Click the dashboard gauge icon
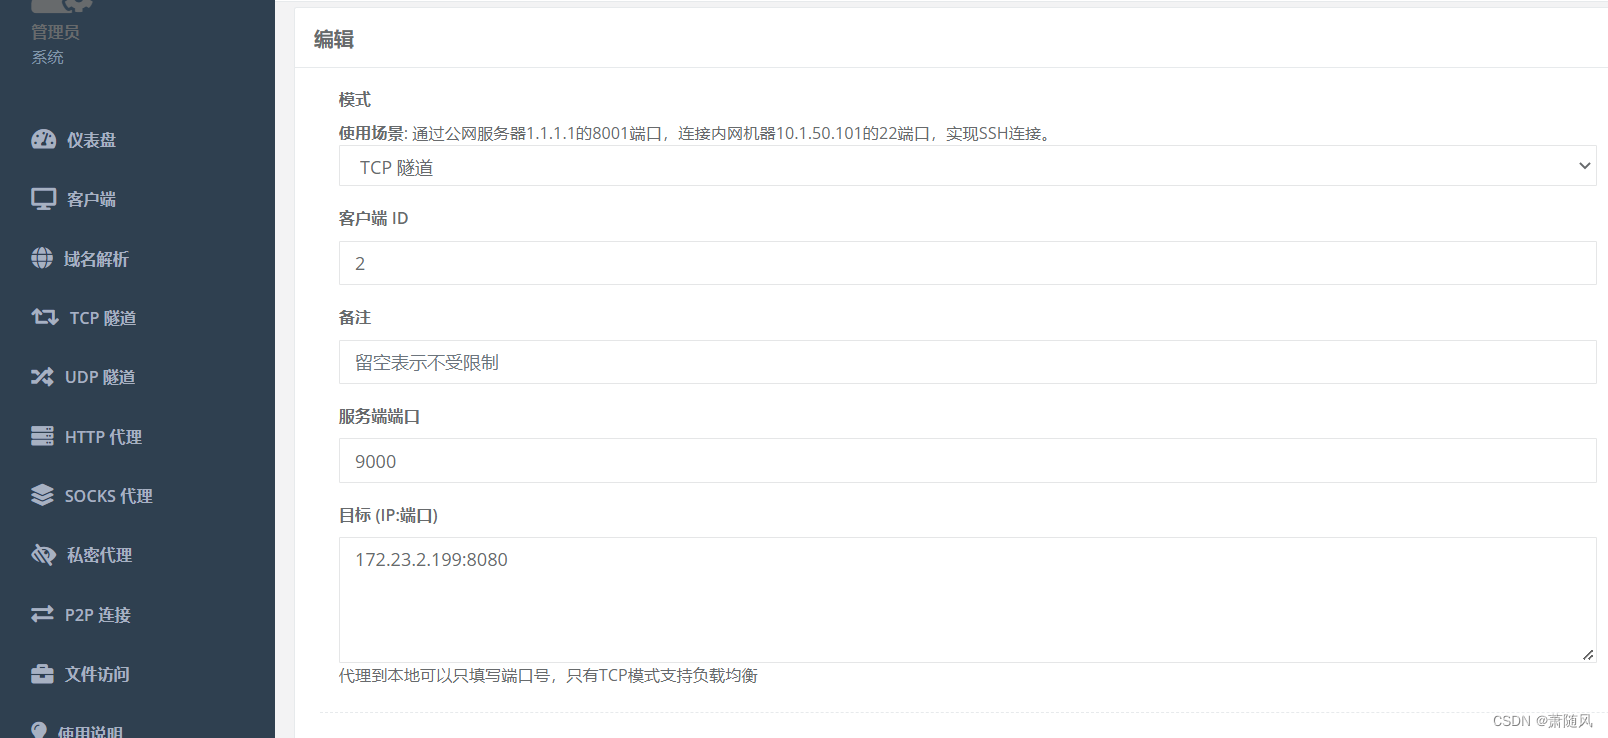This screenshot has width=1608, height=738. 43,140
